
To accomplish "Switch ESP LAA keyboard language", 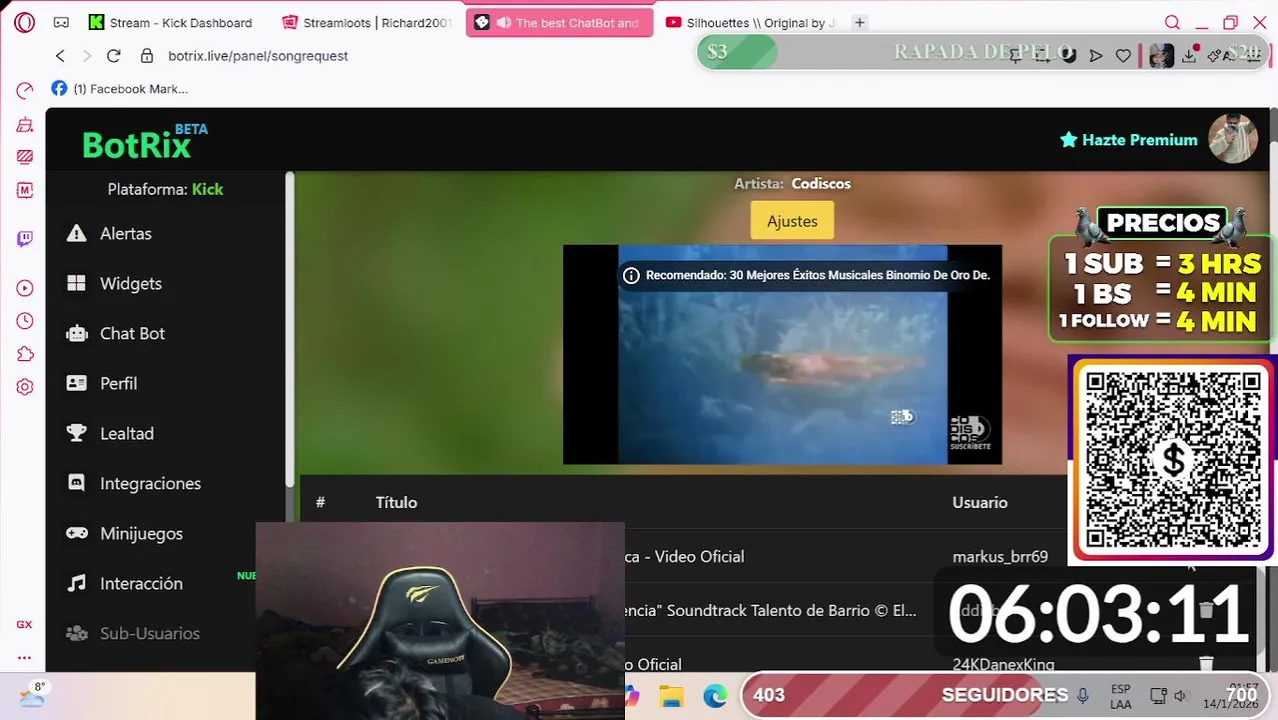I will 1121,696.
